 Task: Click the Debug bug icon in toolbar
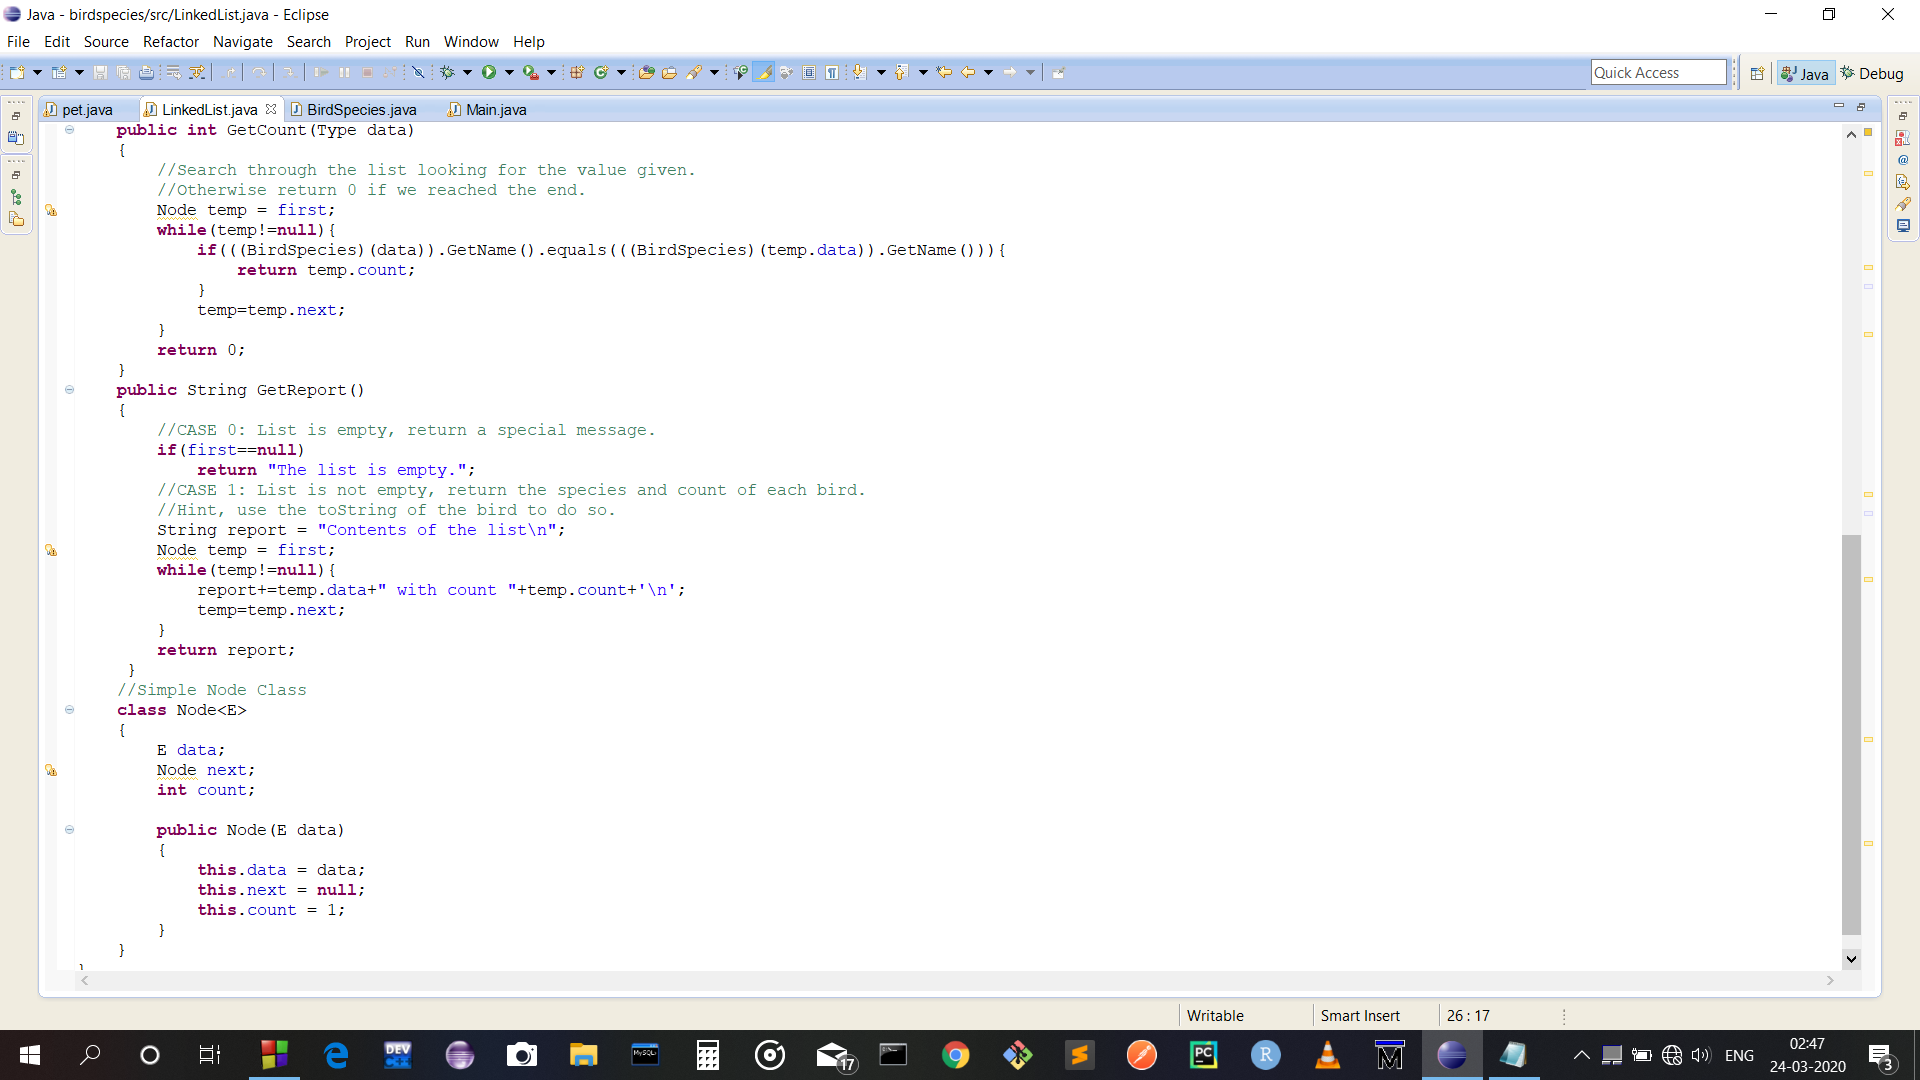point(447,72)
